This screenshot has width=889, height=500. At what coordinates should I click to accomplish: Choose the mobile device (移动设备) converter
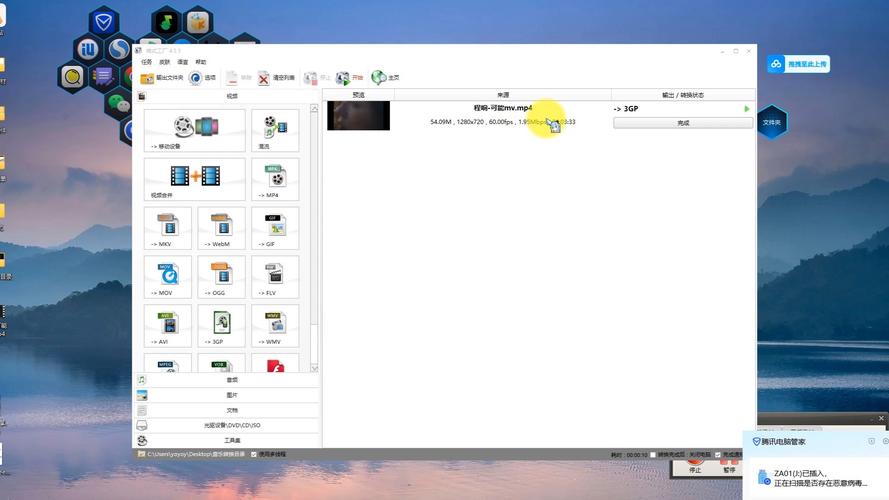tap(194, 130)
